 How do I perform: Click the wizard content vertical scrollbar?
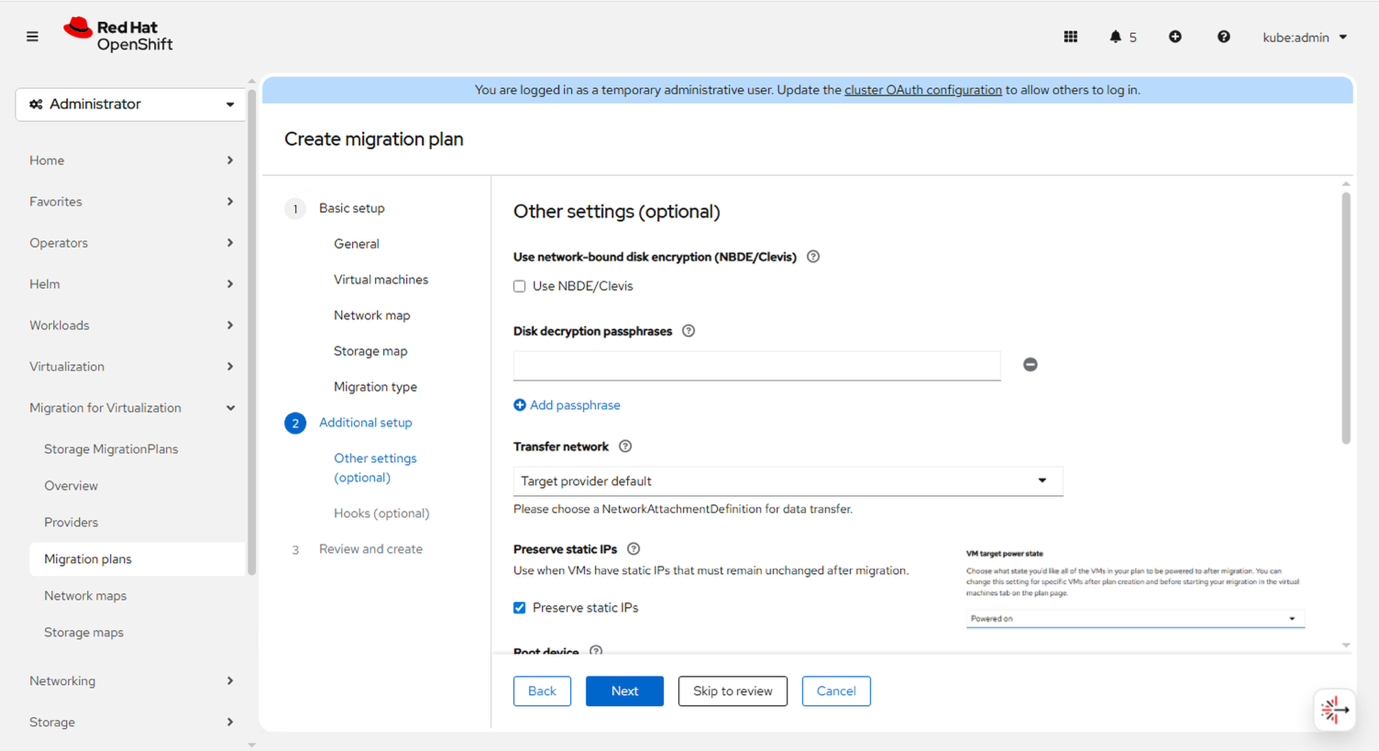tap(1346, 318)
